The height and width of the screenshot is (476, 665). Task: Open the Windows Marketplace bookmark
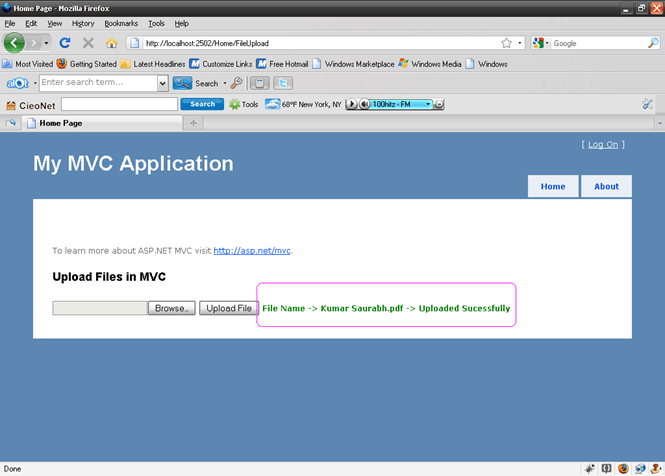coord(353,64)
